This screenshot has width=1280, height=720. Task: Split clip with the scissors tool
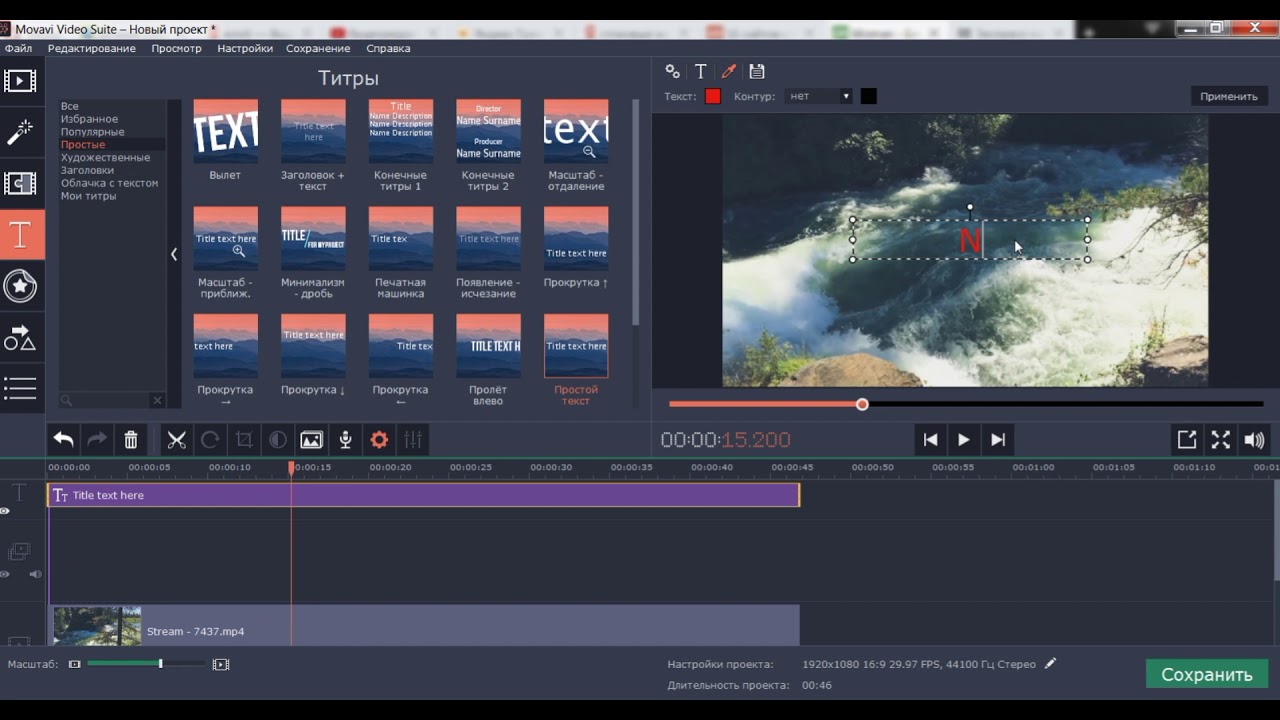[x=177, y=440]
